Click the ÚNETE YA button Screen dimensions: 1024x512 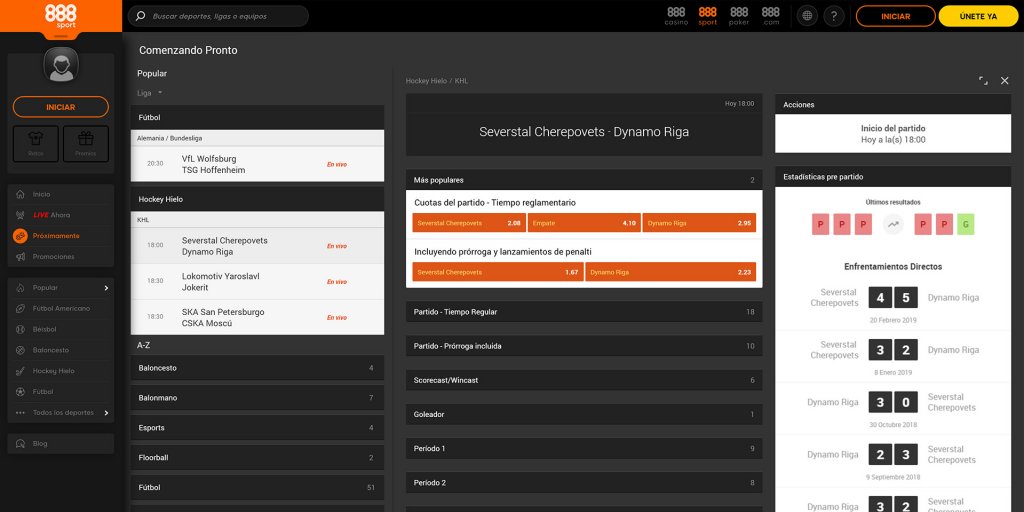pos(978,16)
